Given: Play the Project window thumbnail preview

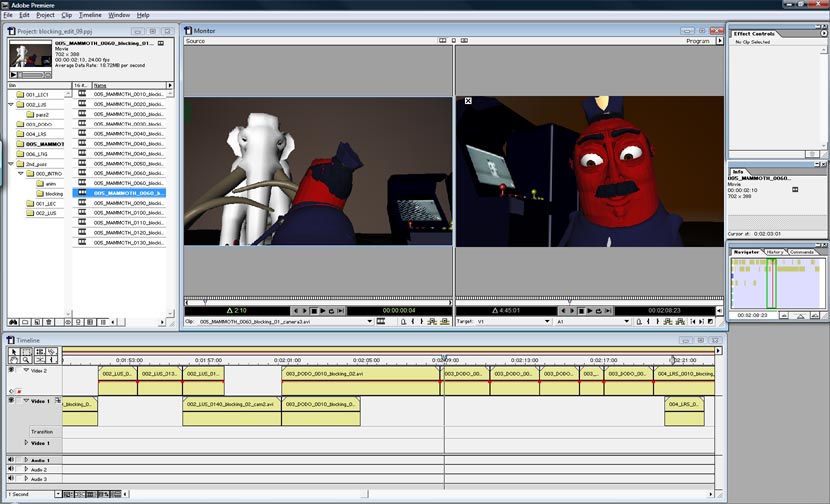Looking at the screenshot, I should point(14,75).
